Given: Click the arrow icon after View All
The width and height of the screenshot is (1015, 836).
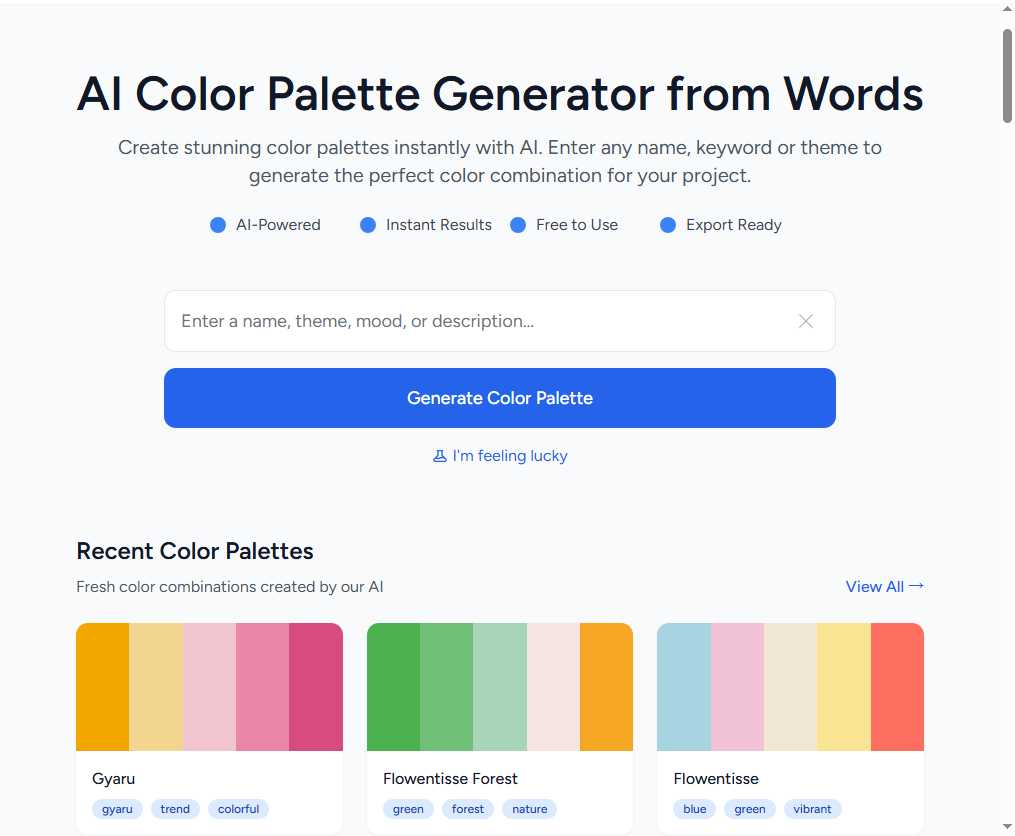Looking at the screenshot, I should tap(916, 586).
